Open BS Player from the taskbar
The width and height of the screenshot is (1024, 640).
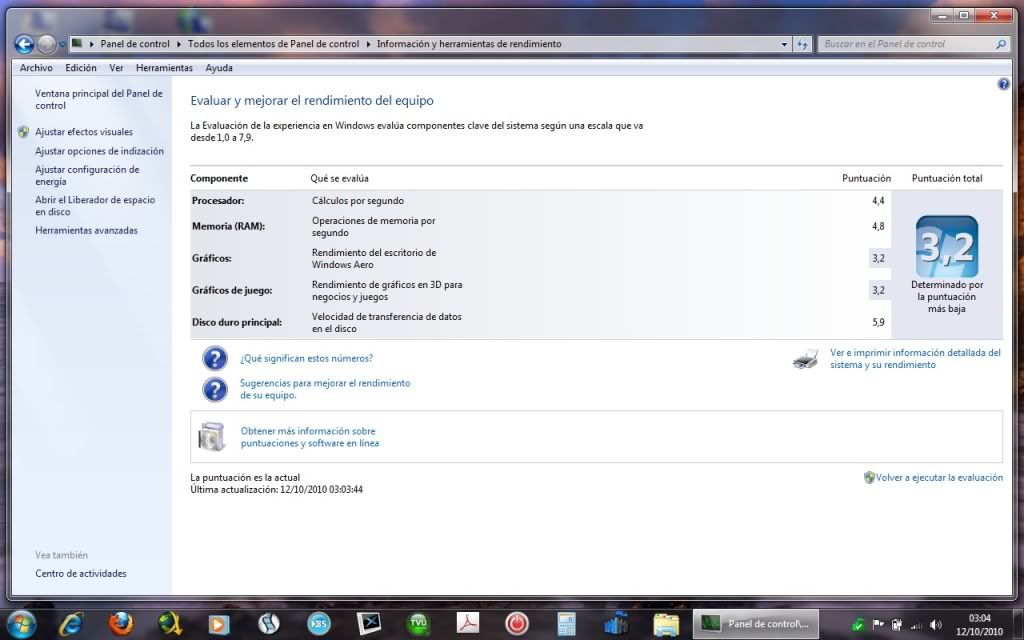(x=319, y=624)
